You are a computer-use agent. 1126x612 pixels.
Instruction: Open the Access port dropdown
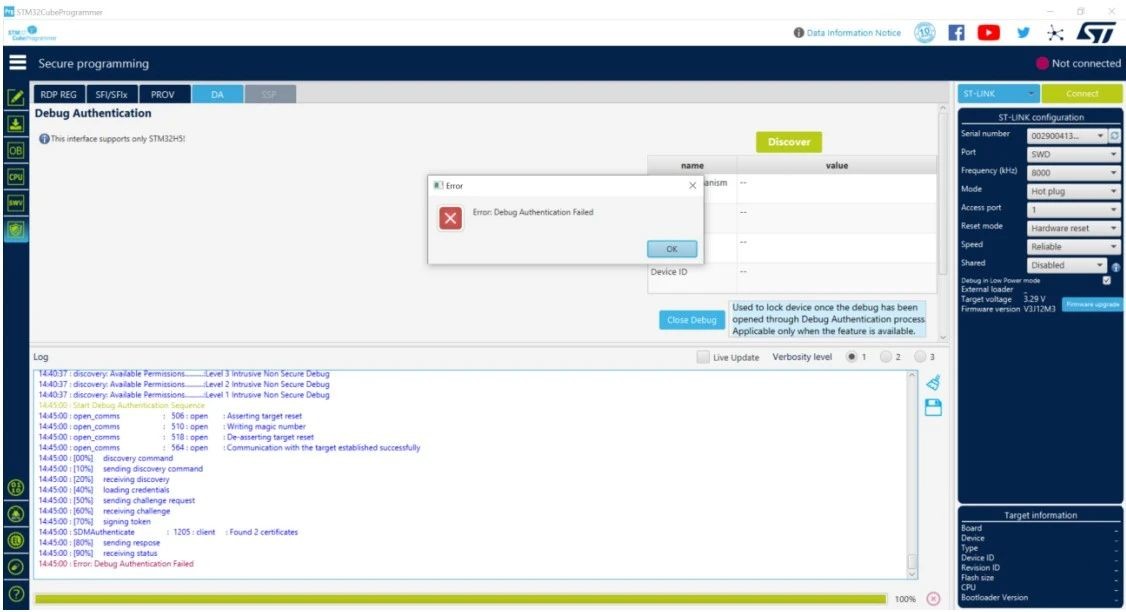[1073, 210]
